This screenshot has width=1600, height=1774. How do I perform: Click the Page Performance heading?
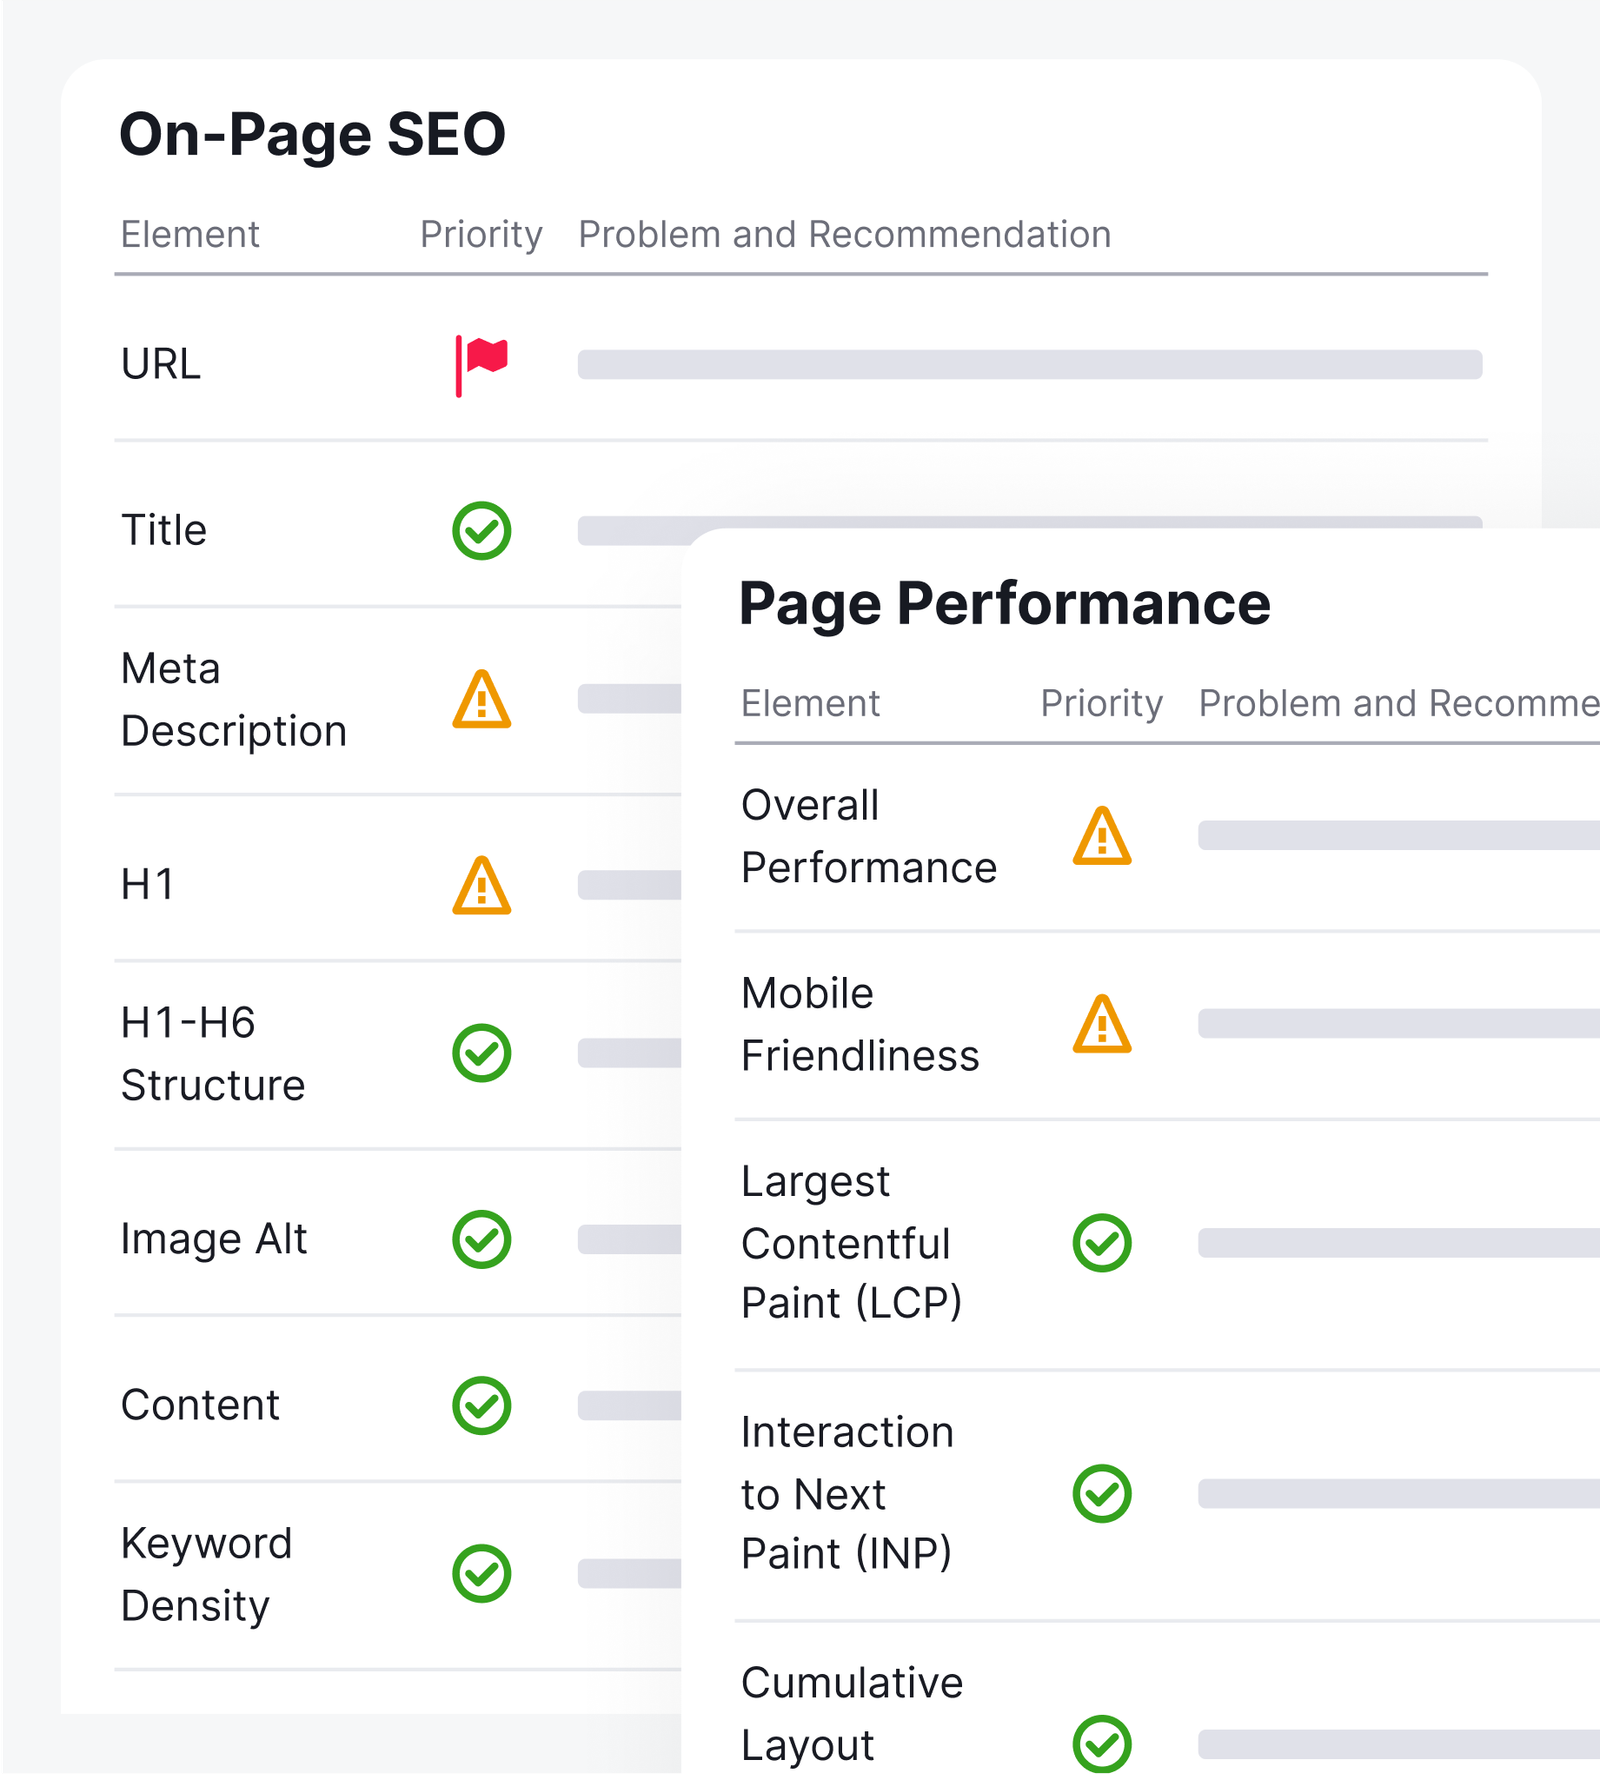tap(1004, 604)
